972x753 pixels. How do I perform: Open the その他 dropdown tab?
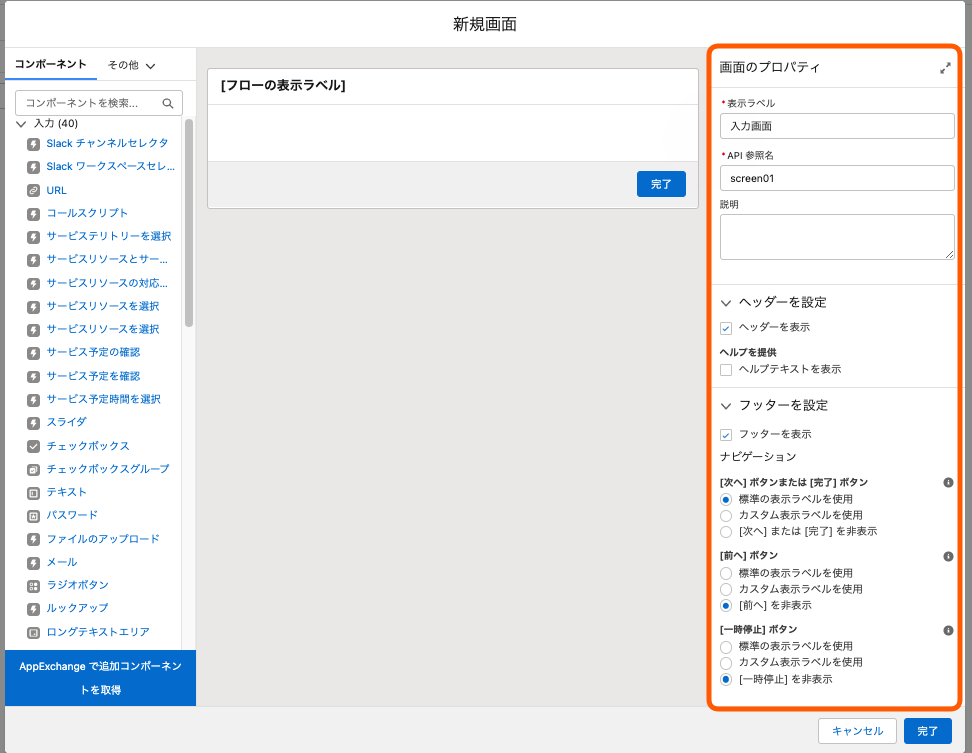pos(131,65)
